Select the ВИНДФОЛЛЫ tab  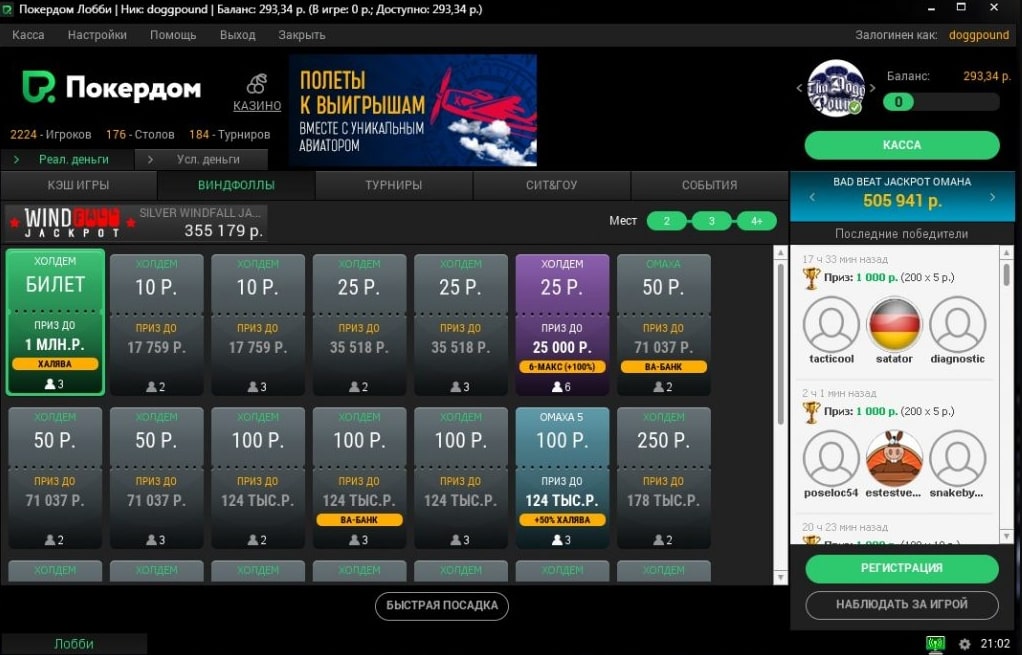[x=237, y=185]
